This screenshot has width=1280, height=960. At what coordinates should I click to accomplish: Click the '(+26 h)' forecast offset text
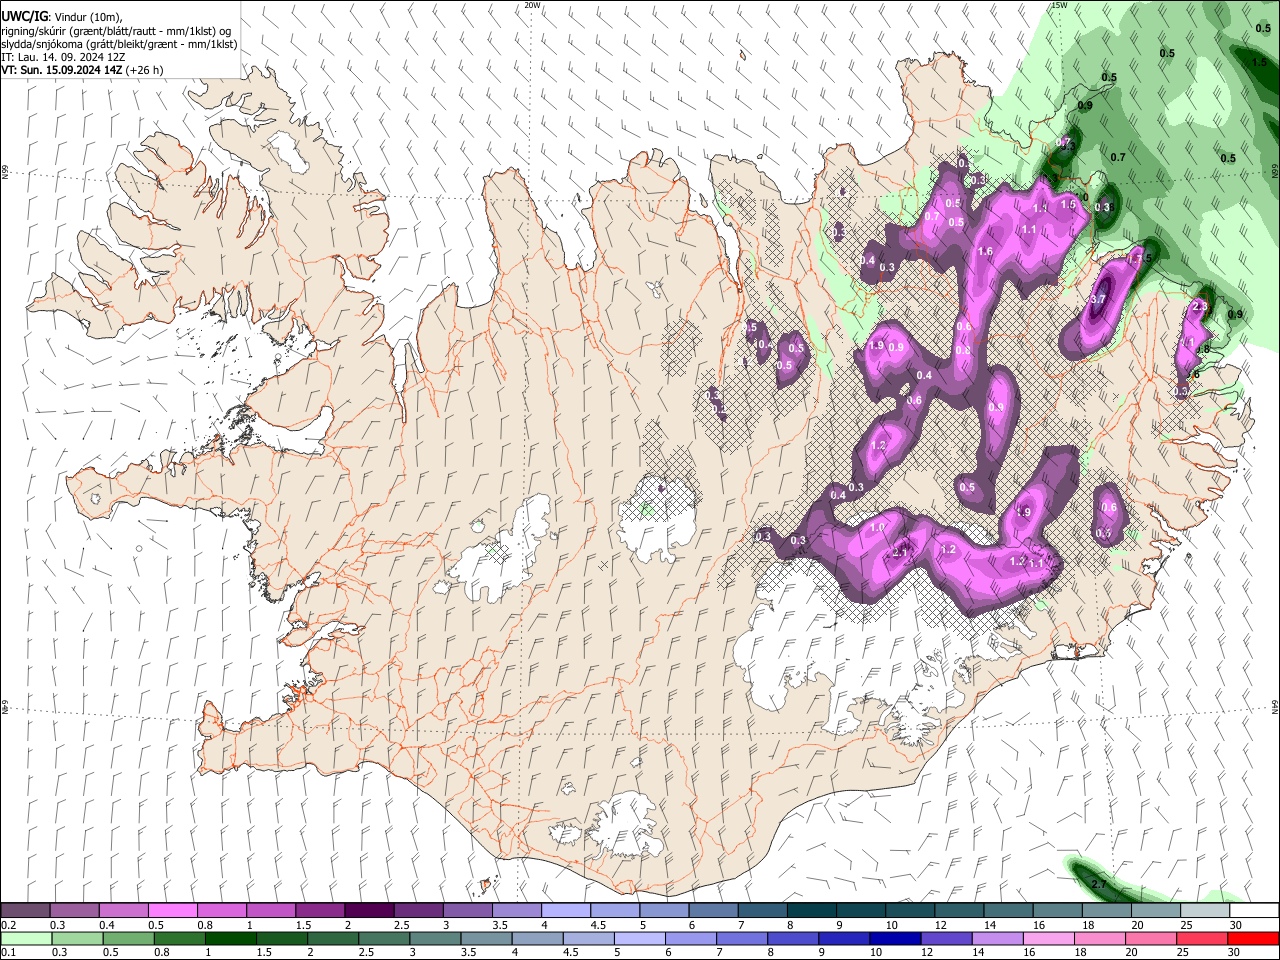click(145, 70)
